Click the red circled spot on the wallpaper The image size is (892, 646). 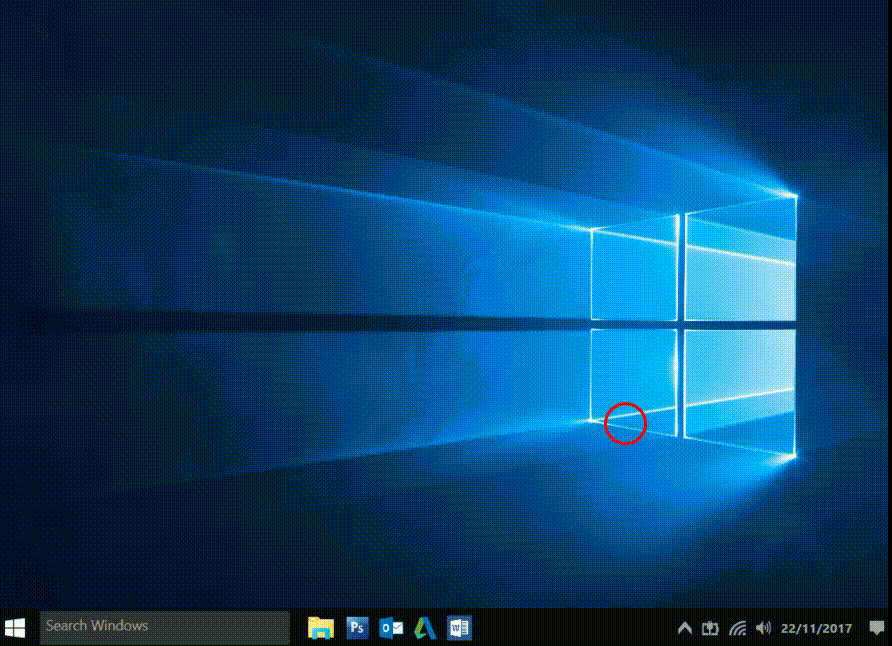tap(626, 423)
